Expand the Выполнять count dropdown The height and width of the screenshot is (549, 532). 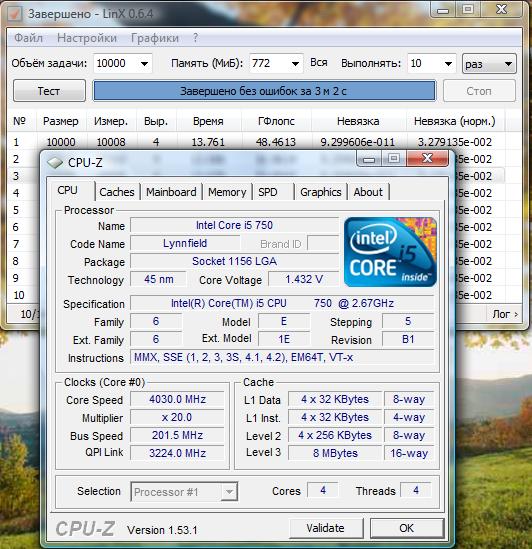tap(448, 64)
